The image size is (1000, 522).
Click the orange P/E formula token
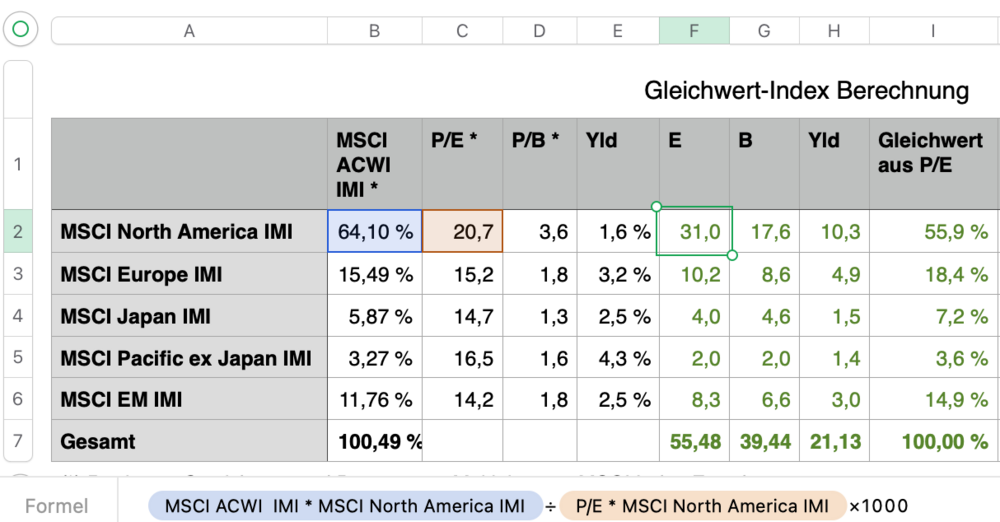pyautogui.click(x=700, y=506)
